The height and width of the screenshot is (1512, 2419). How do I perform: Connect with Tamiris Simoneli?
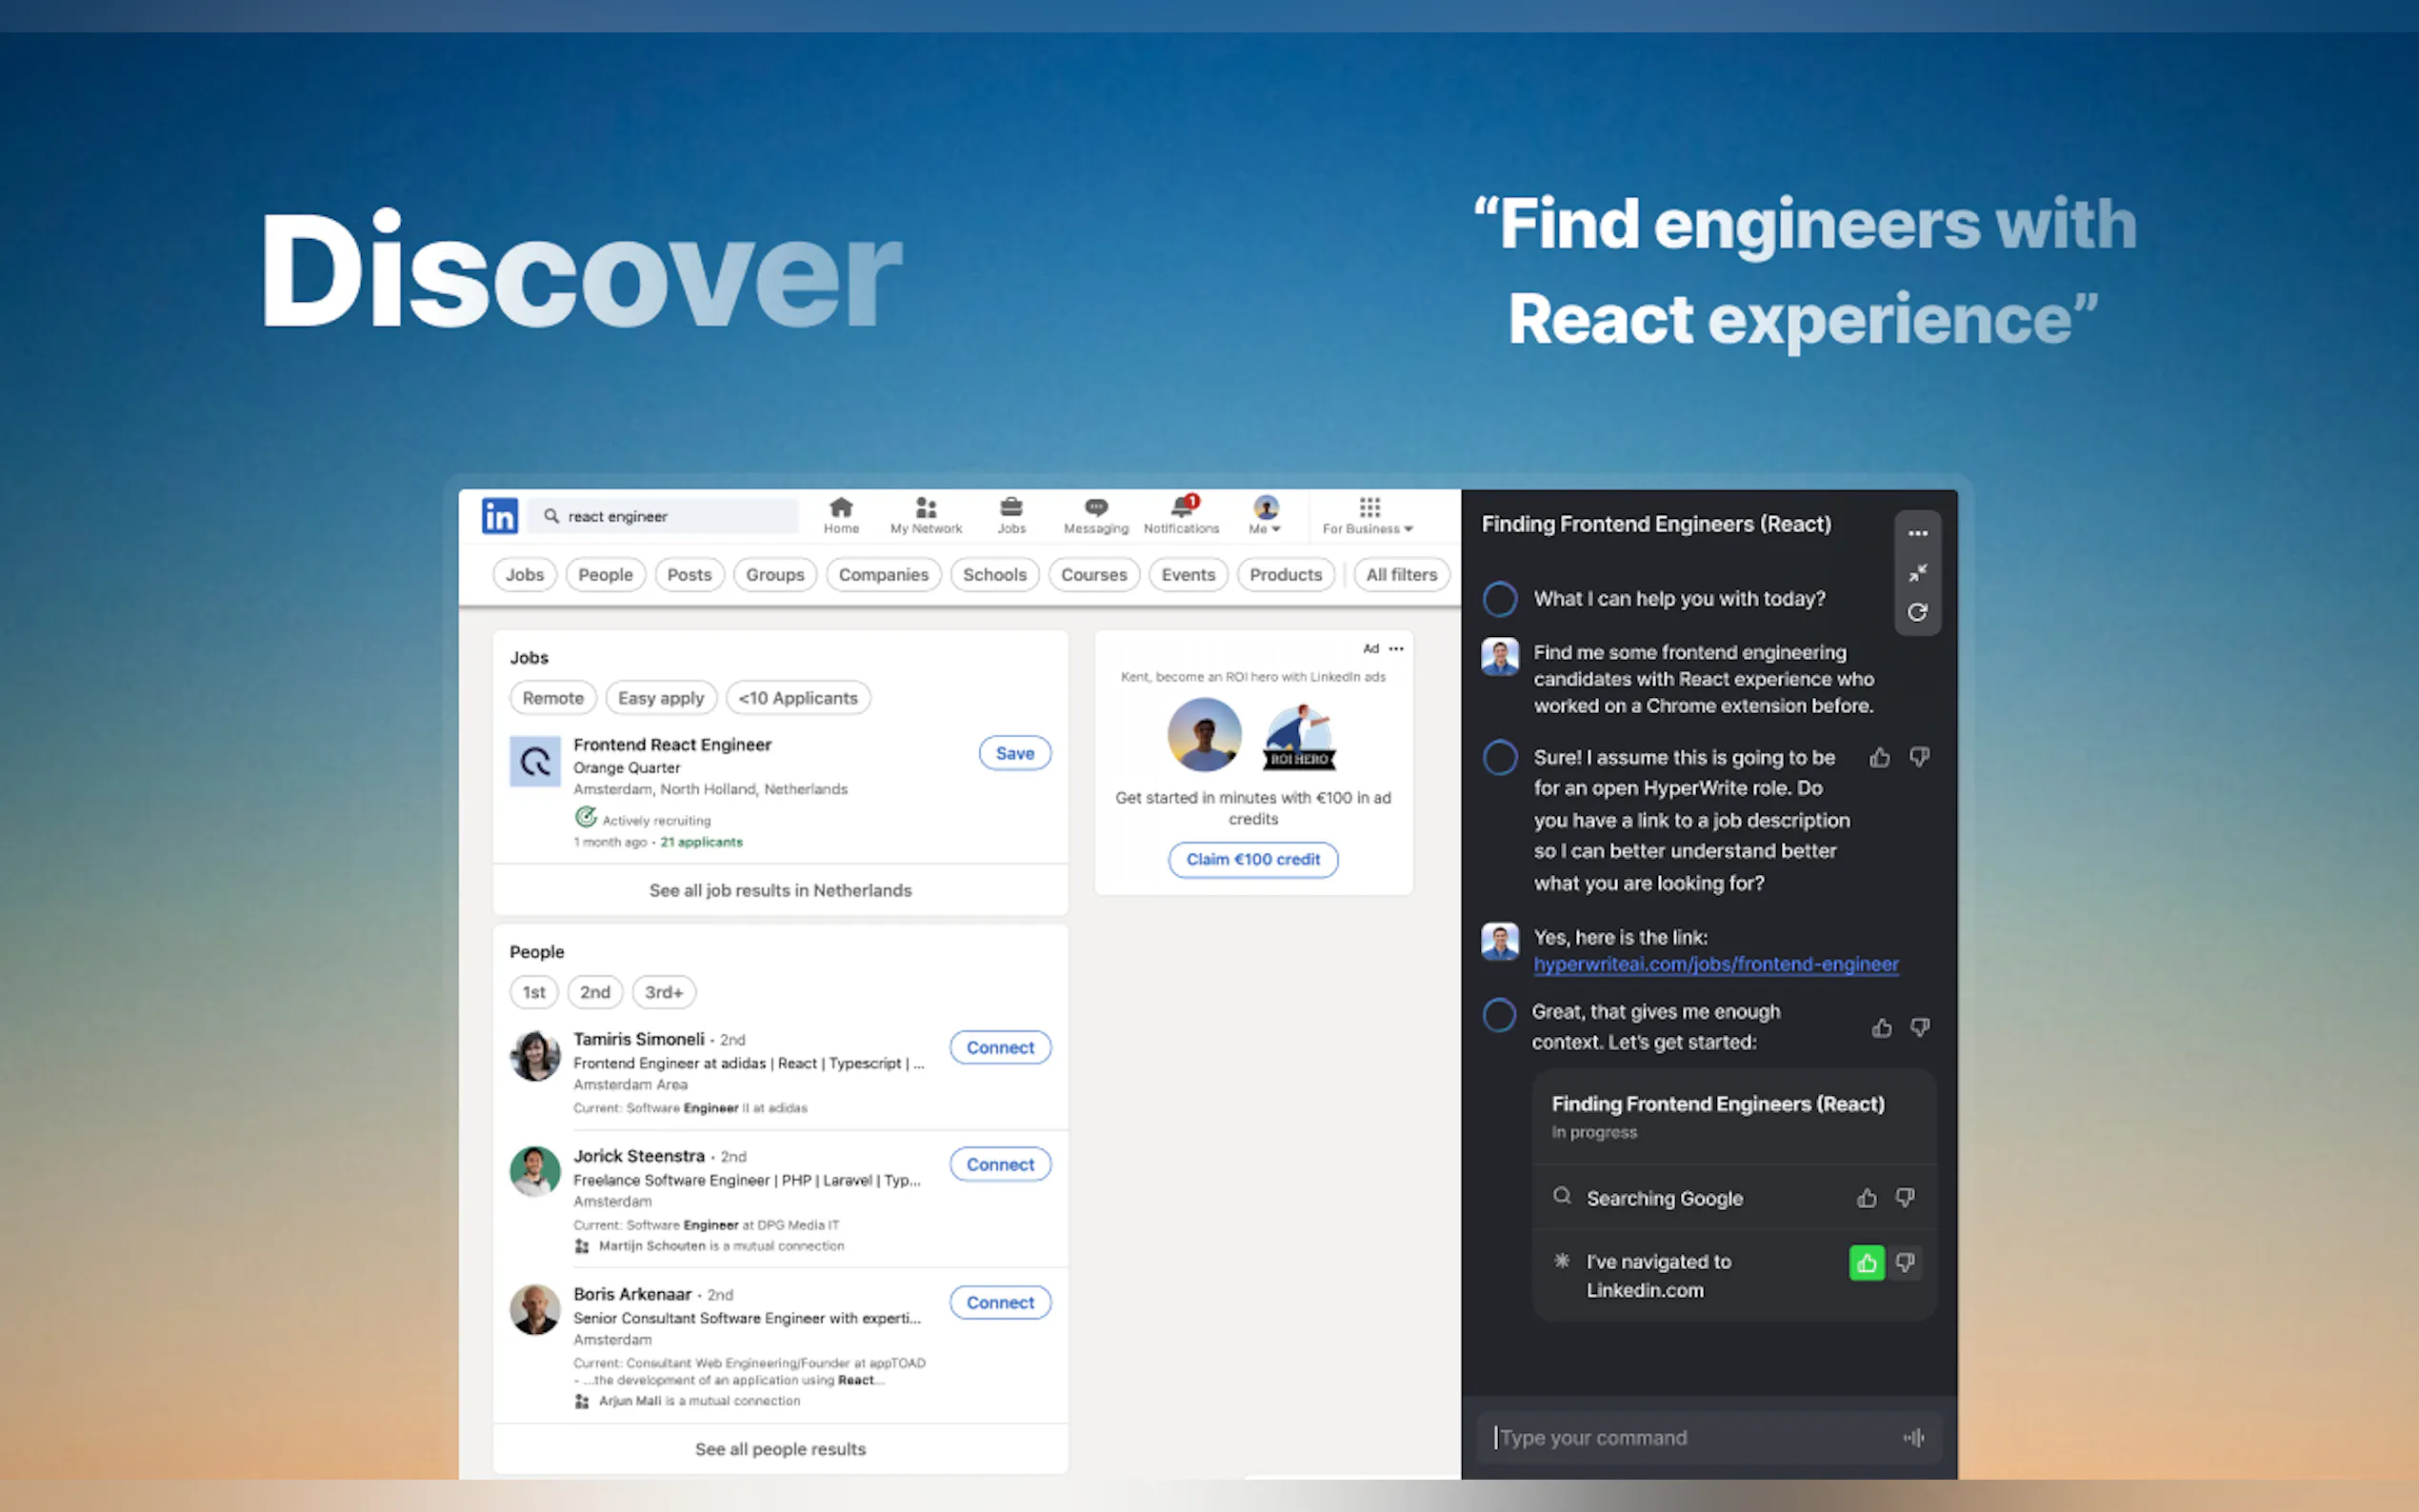tap(1000, 1048)
